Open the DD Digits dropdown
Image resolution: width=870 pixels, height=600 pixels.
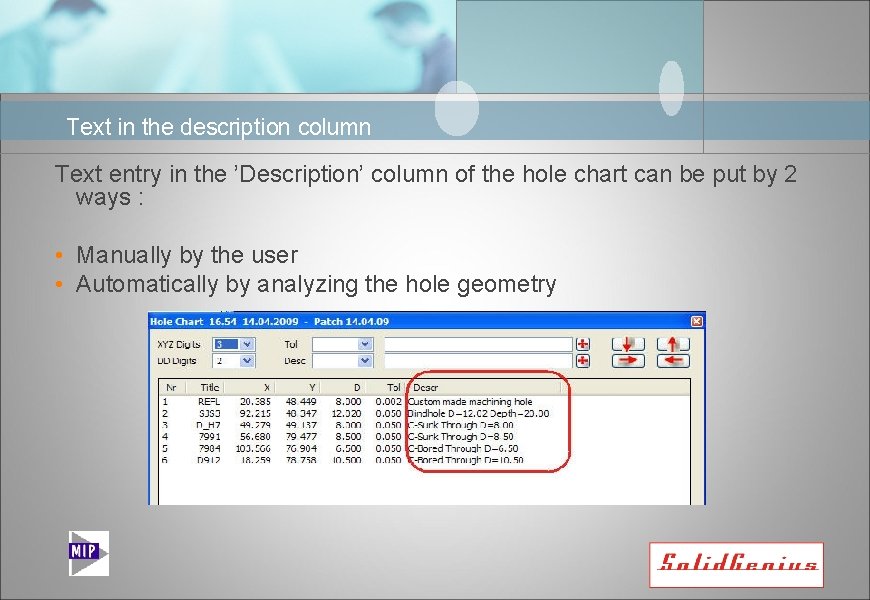point(247,361)
